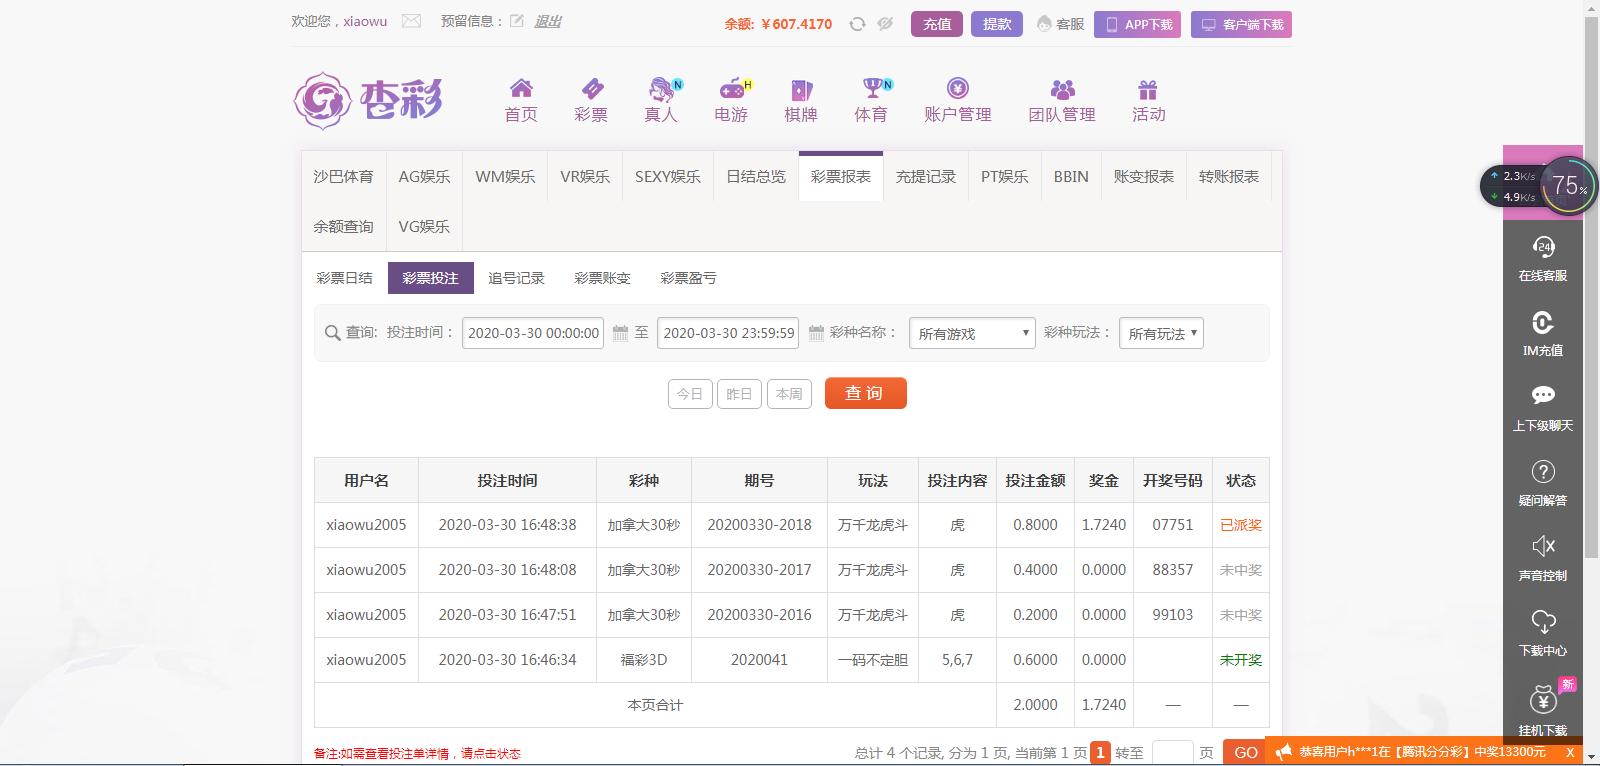Click the page number input field
The height and width of the screenshot is (766, 1600).
point(1172,752)
